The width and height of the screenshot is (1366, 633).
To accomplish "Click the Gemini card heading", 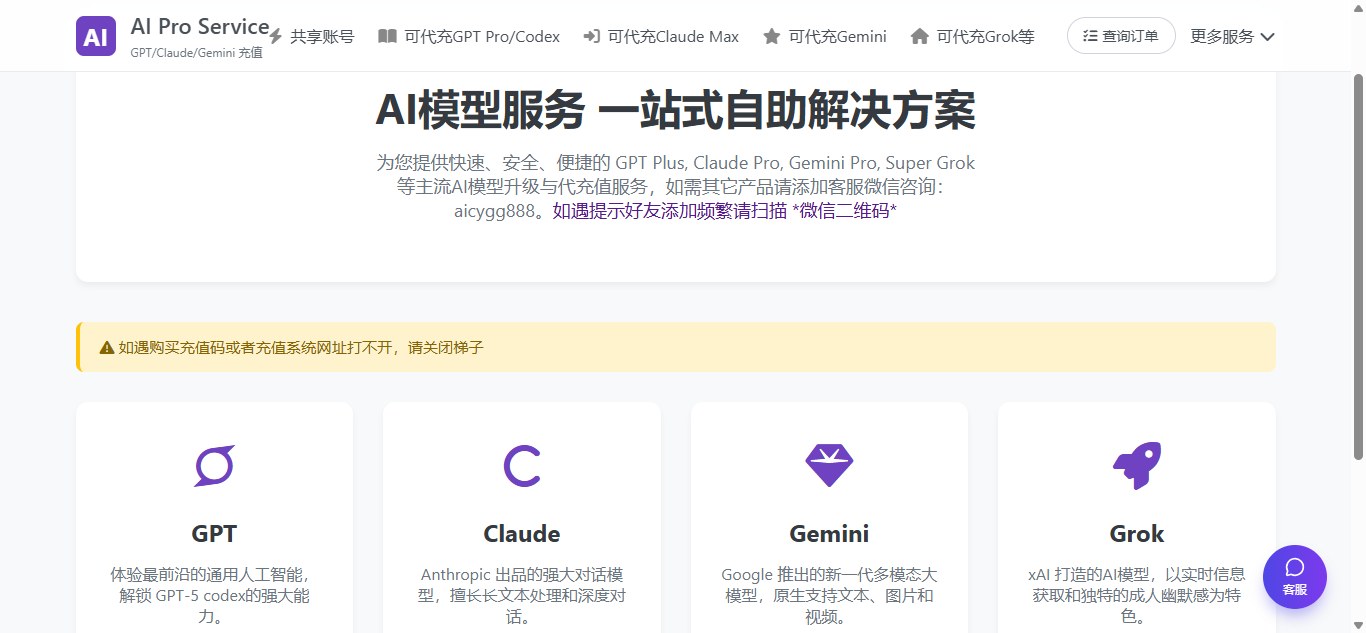I will (829, 533).
